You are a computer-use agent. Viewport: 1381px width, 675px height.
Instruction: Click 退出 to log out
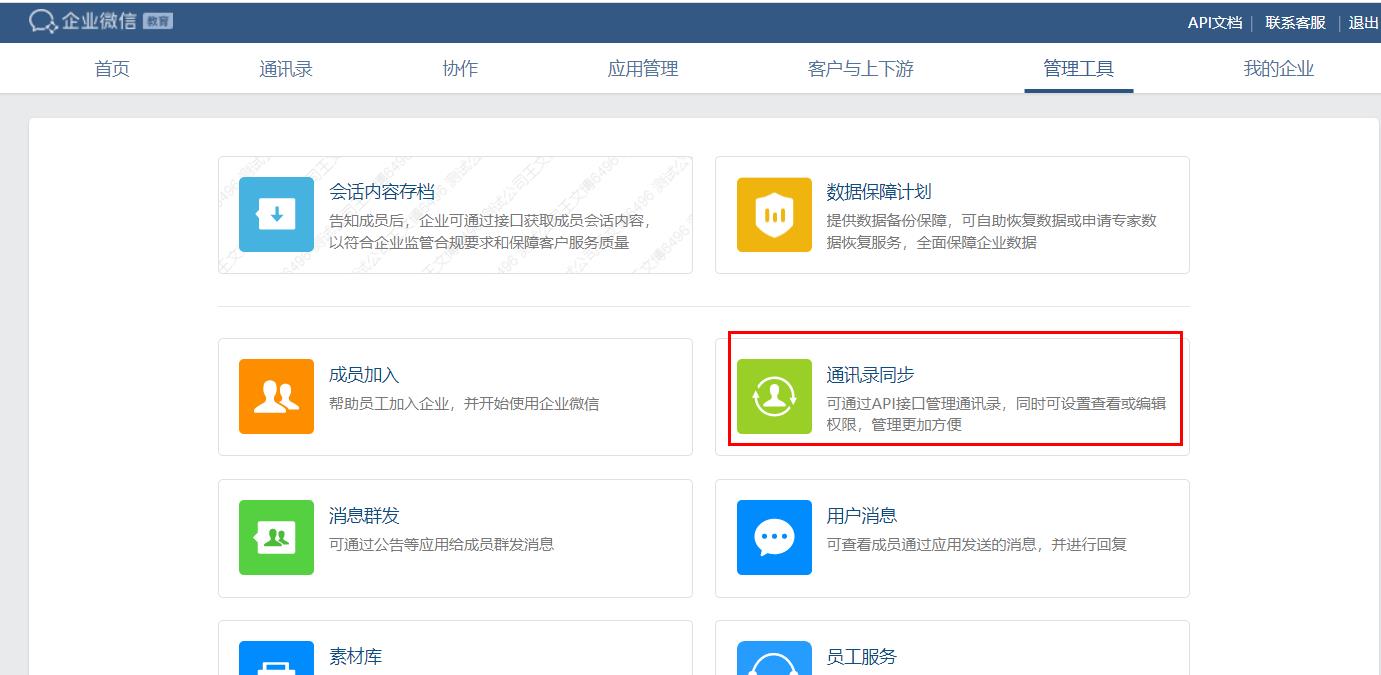1363,22
